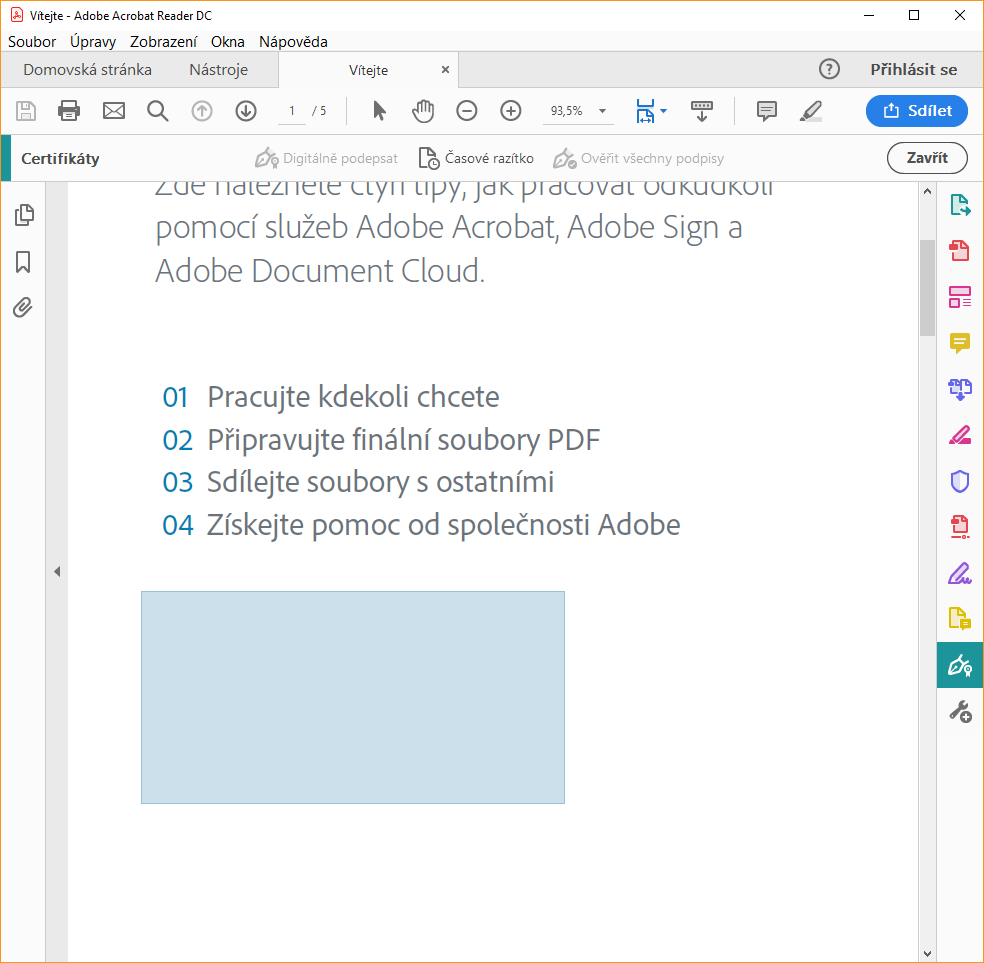Click link 04 Získejte pomoc od společnosti Adobe
Image resolution: width=984 pixels, height=963 pixels.
pos(421,525)
